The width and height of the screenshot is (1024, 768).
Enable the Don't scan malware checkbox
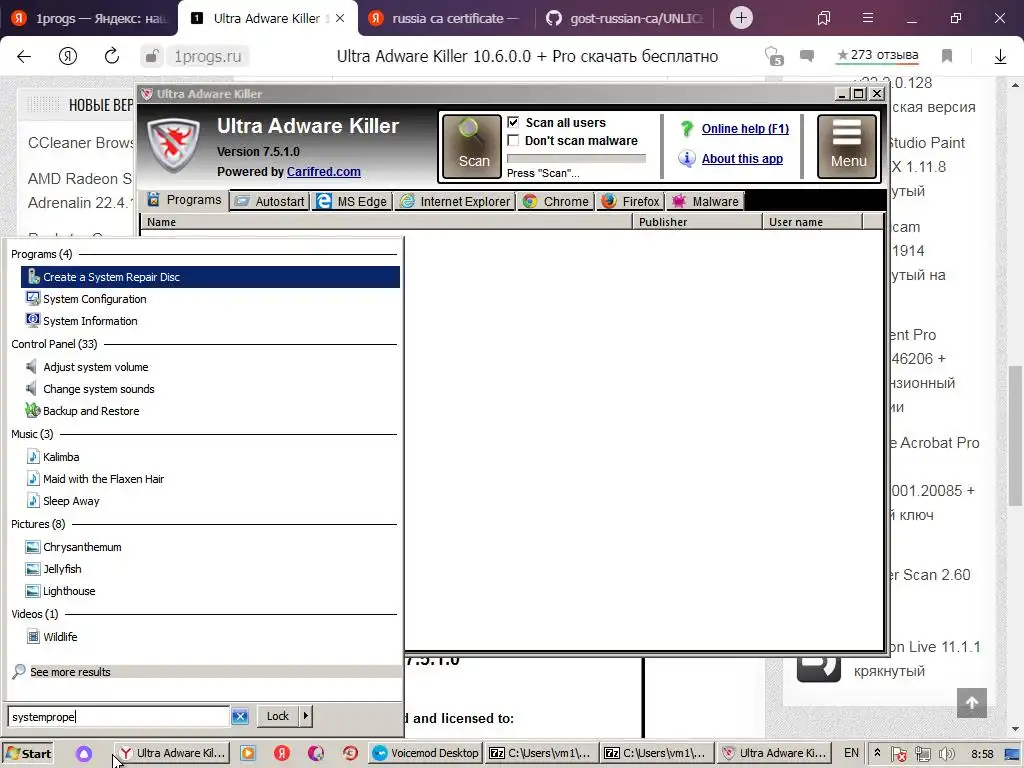tap(513, 140)
